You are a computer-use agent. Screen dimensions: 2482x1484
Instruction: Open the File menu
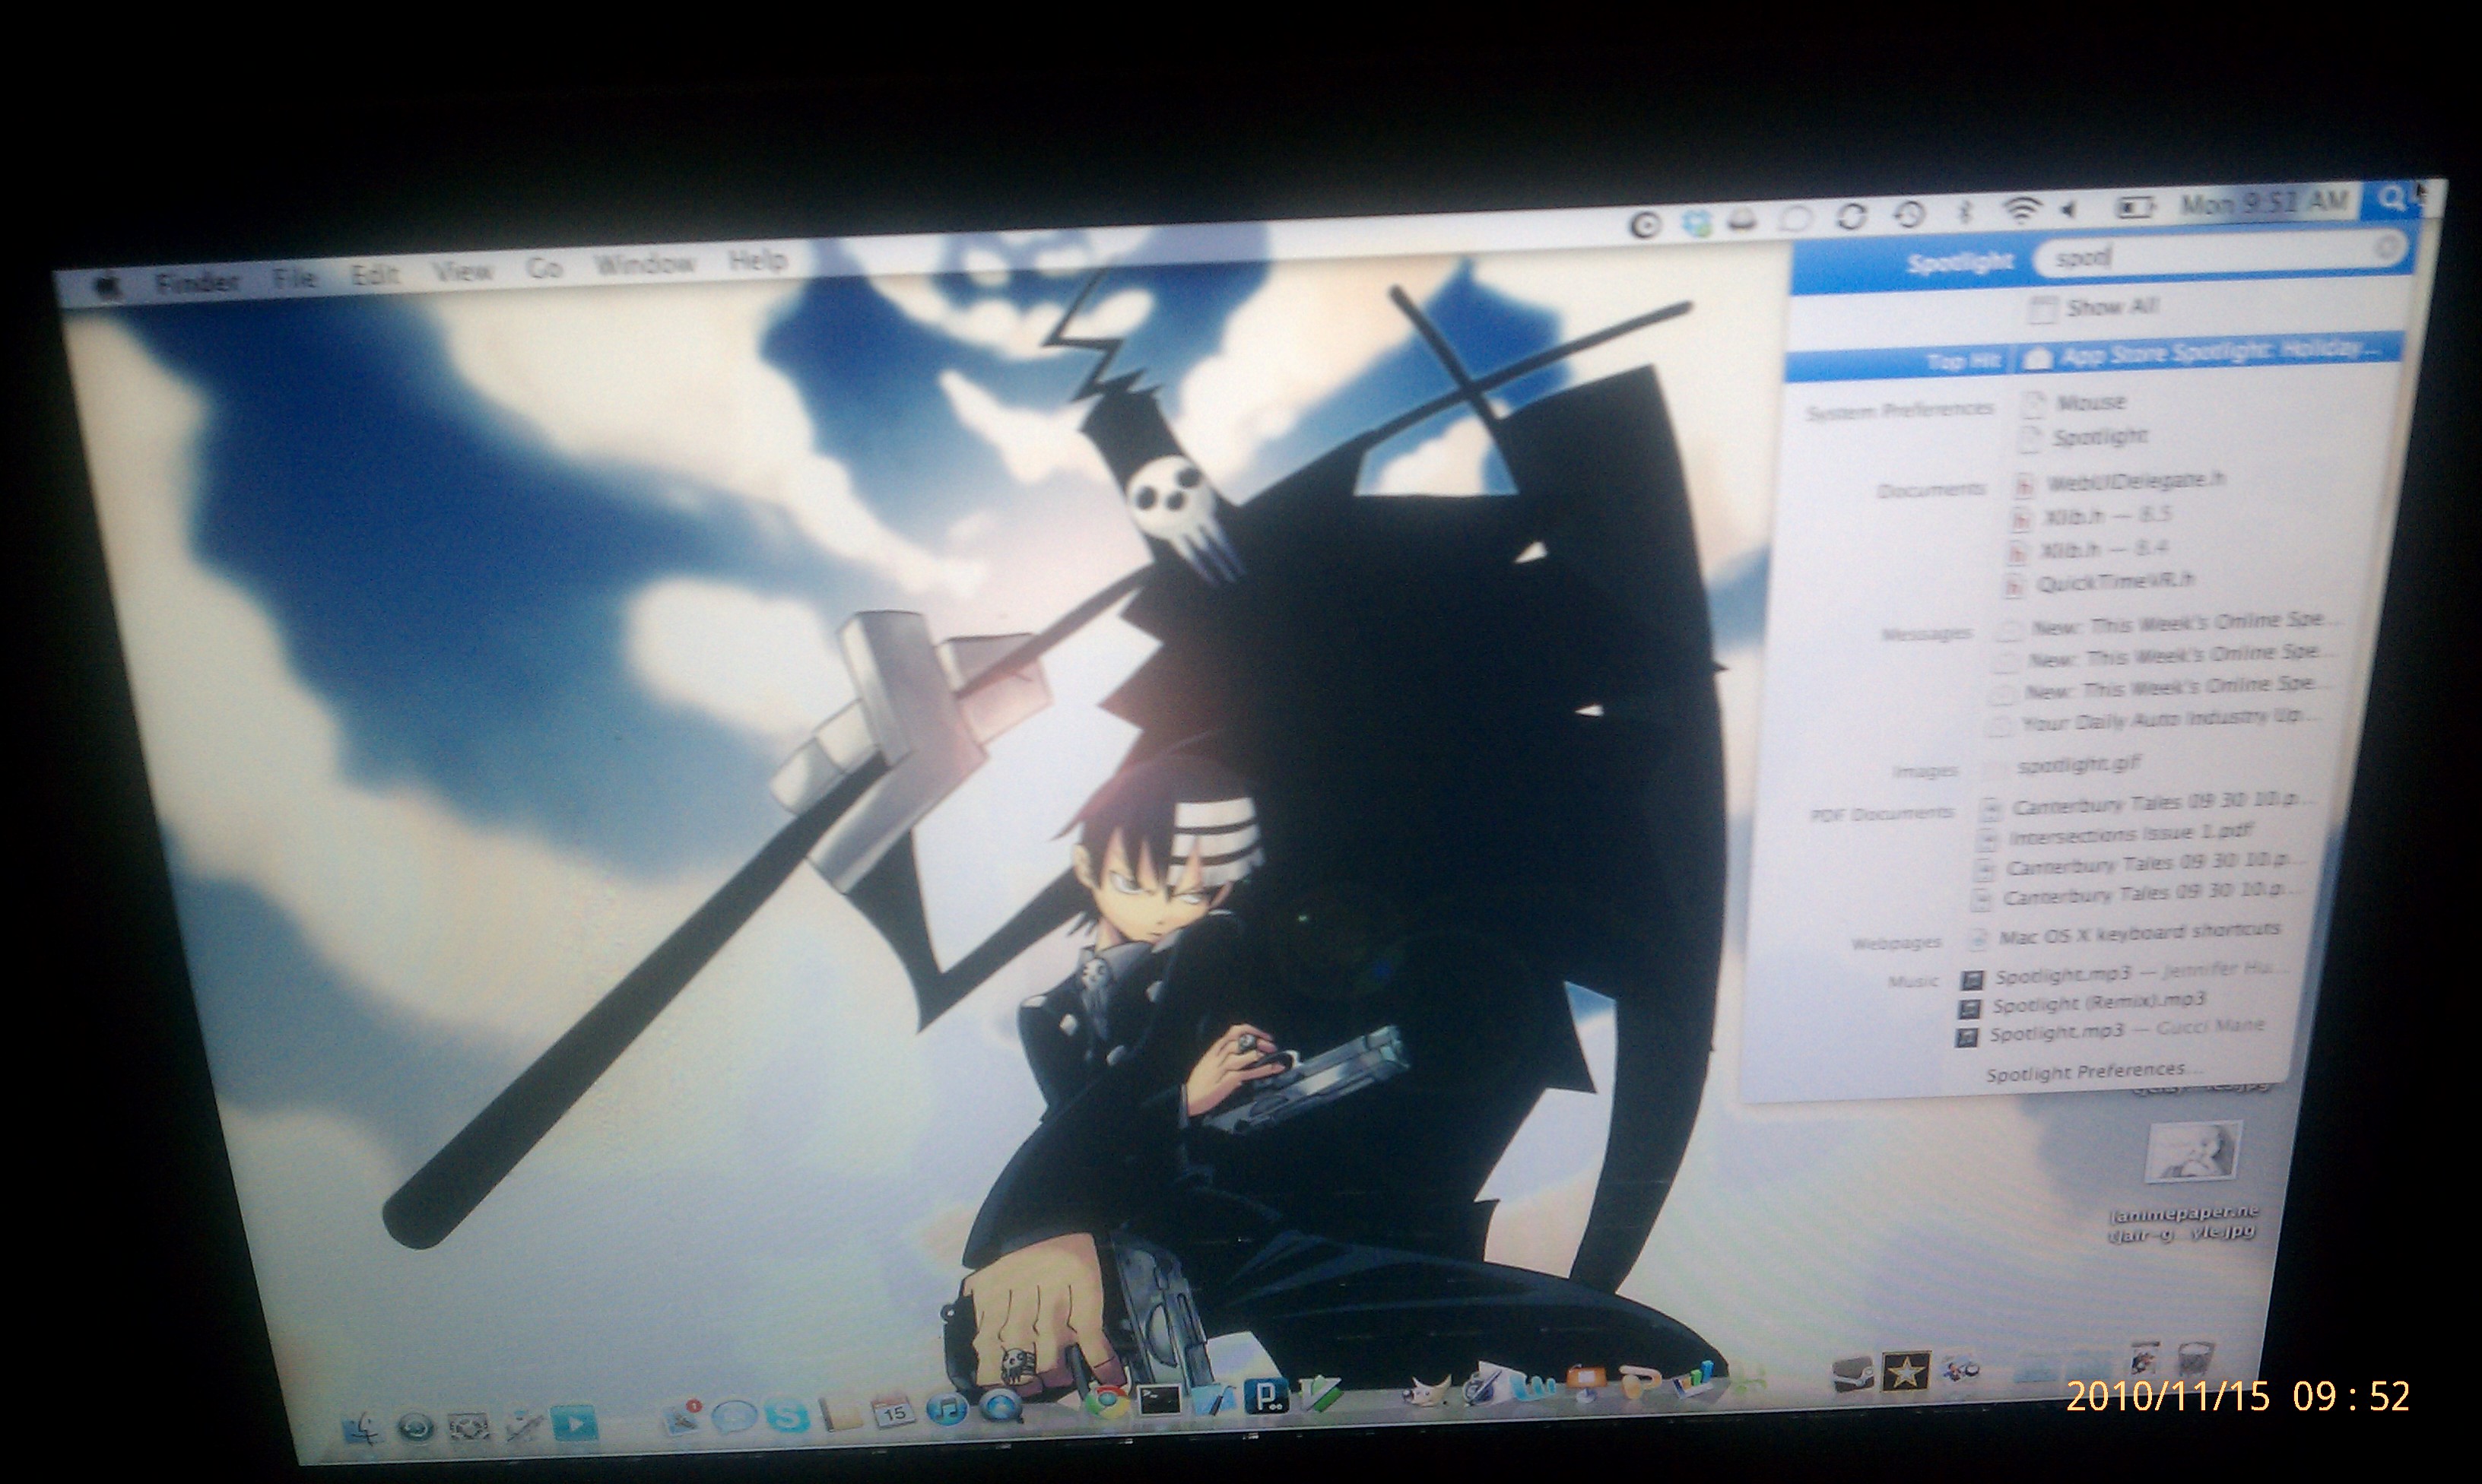(294, 278)
